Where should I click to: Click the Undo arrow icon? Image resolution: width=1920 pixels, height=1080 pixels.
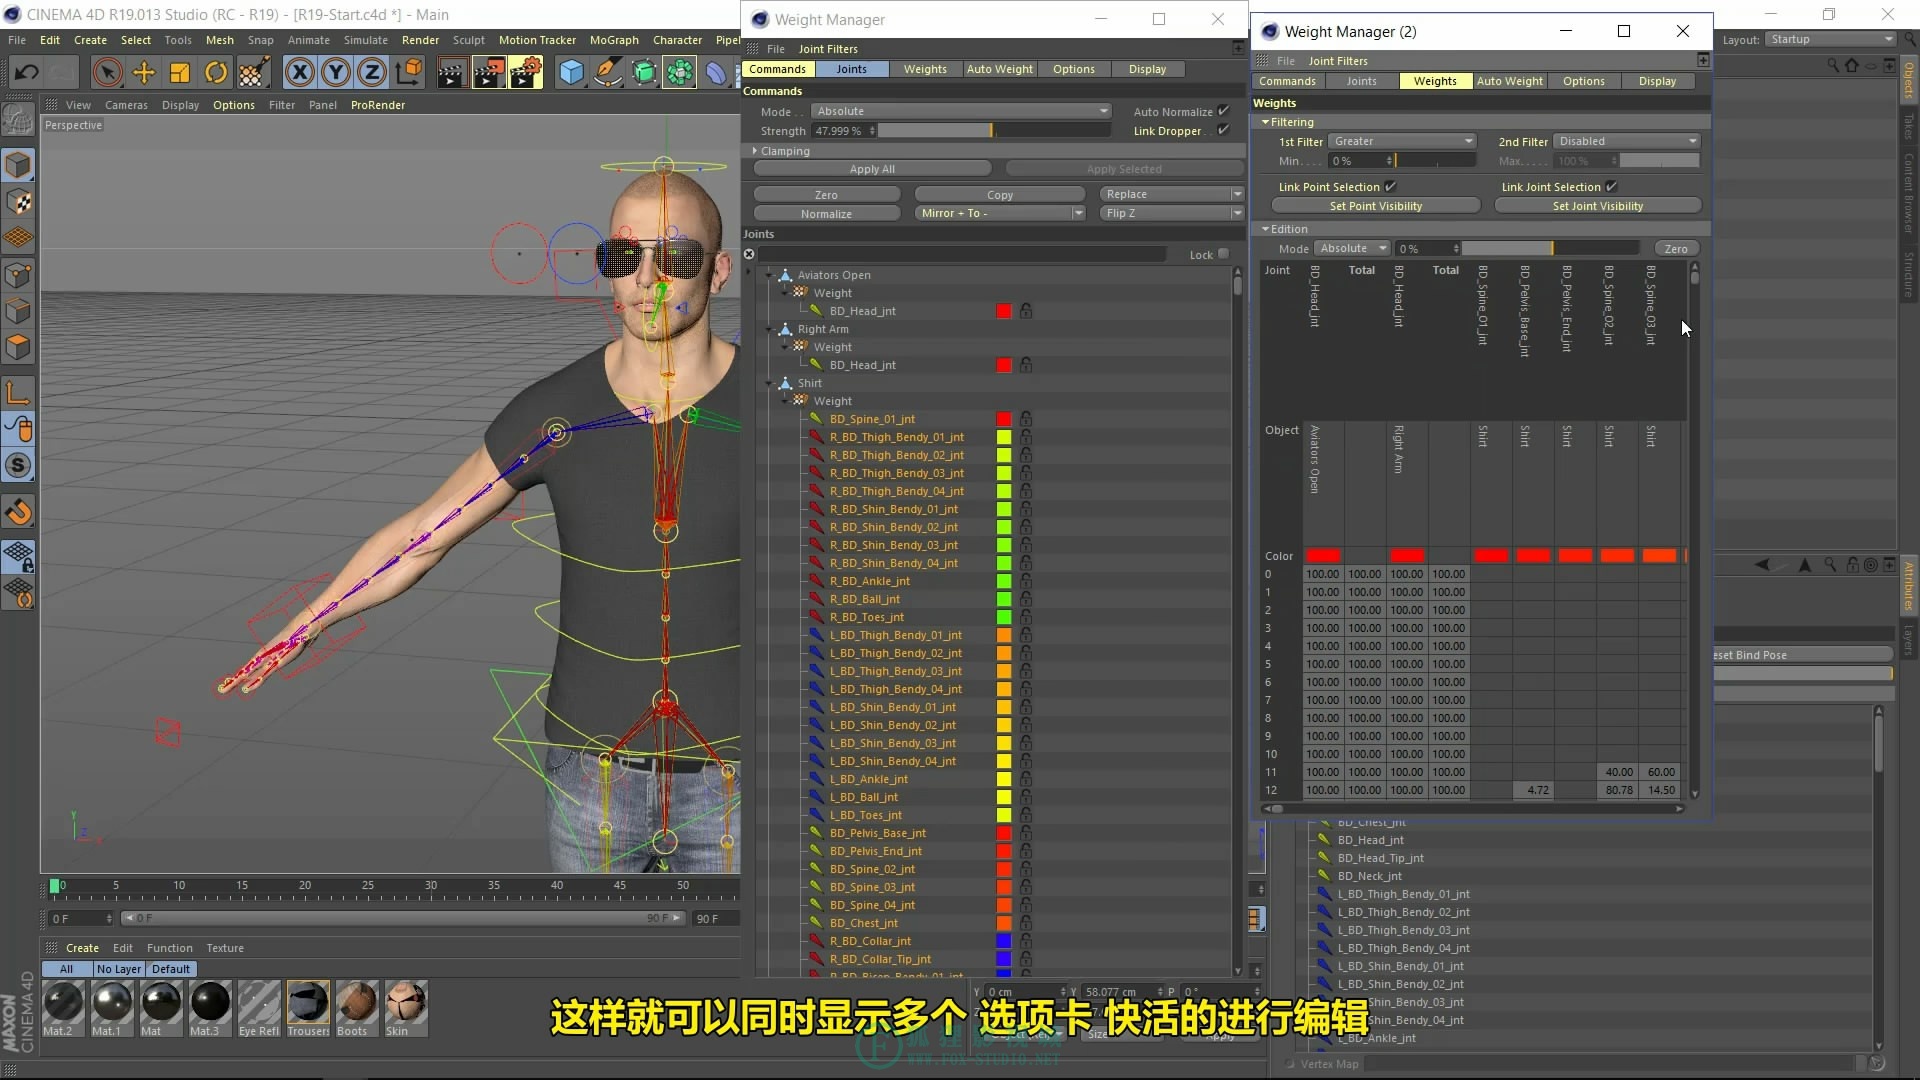point(27,72)
